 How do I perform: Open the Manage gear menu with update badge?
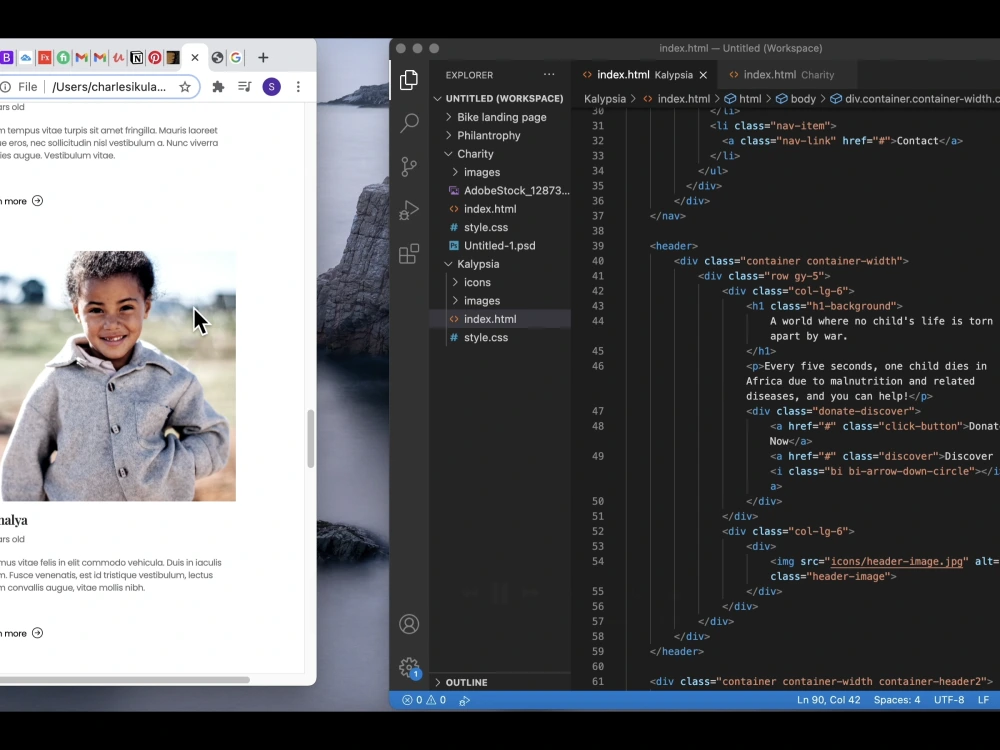coord(409,668)
